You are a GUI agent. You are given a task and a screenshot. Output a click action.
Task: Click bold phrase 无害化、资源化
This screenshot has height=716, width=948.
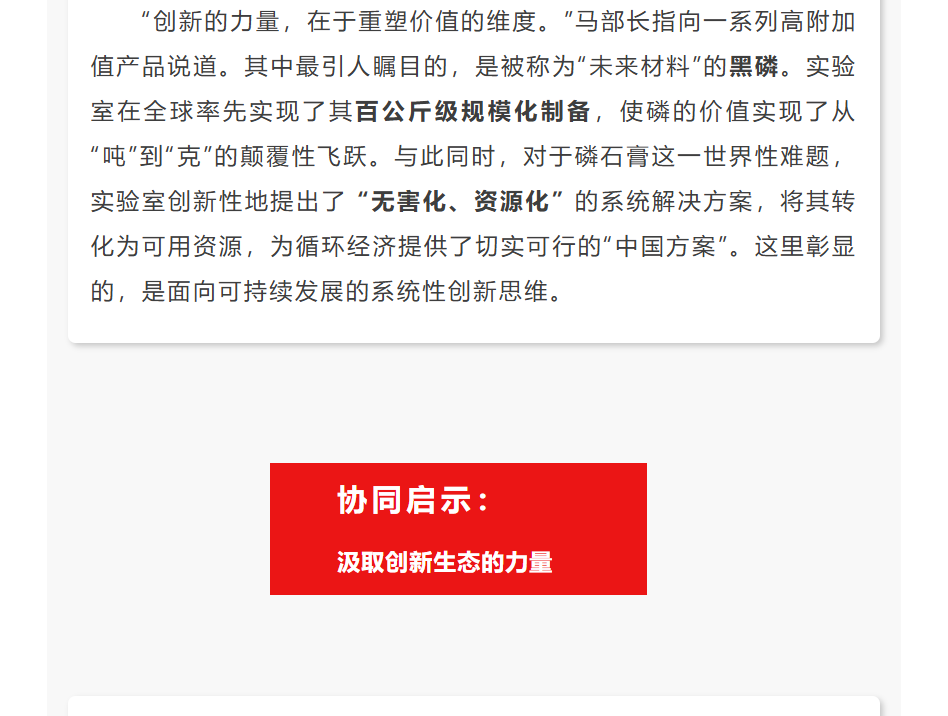pos(459,201)
